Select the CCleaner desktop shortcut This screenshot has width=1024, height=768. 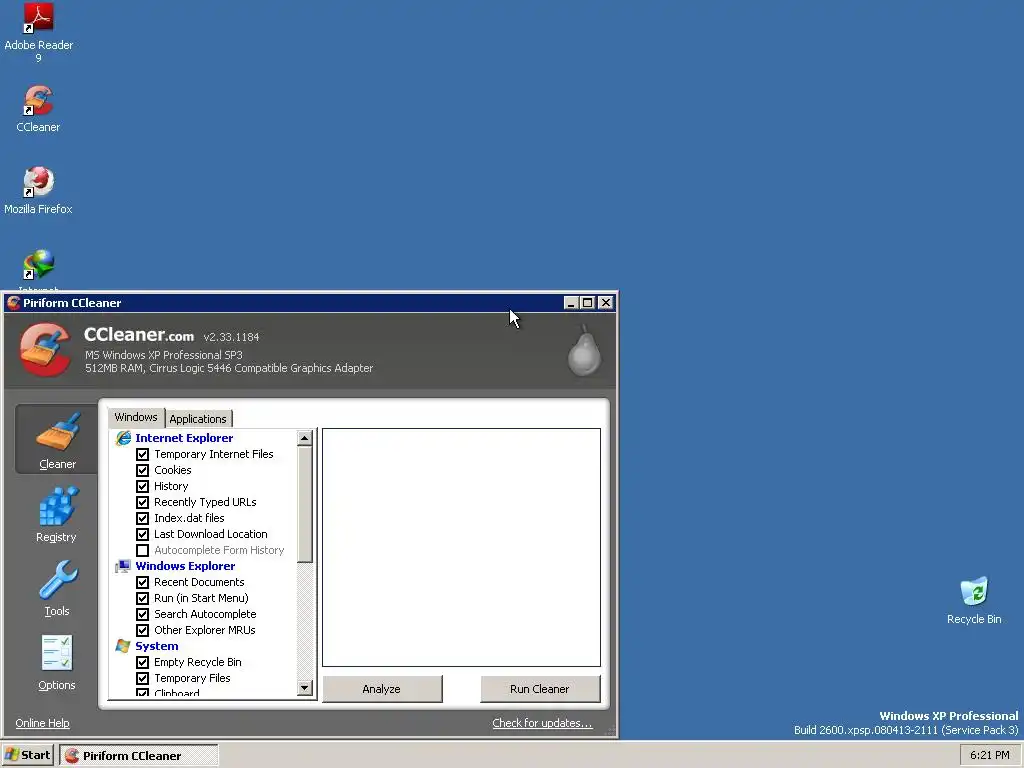[39, 109]
